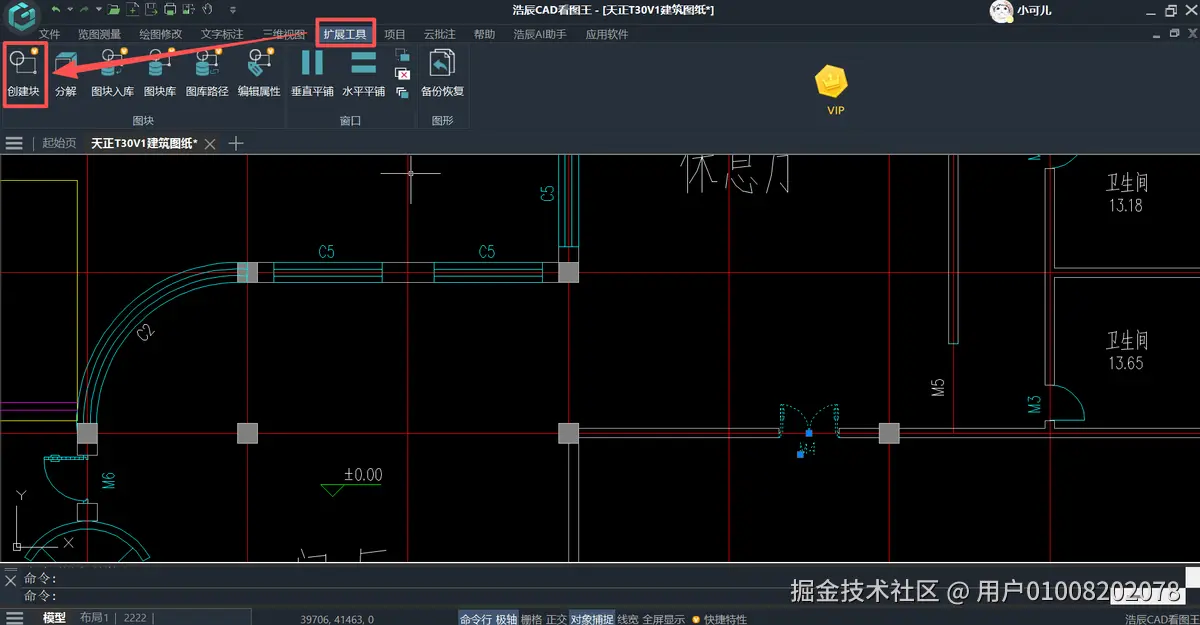Toggle 线宽 lineweight display

(x=628, y=619)
